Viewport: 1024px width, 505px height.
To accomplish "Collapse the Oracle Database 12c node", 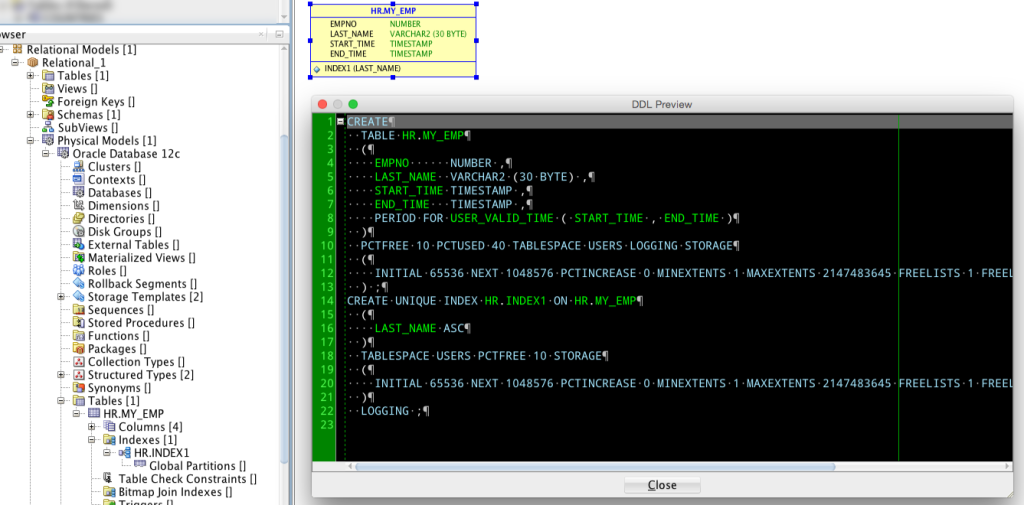I will 46,154.
